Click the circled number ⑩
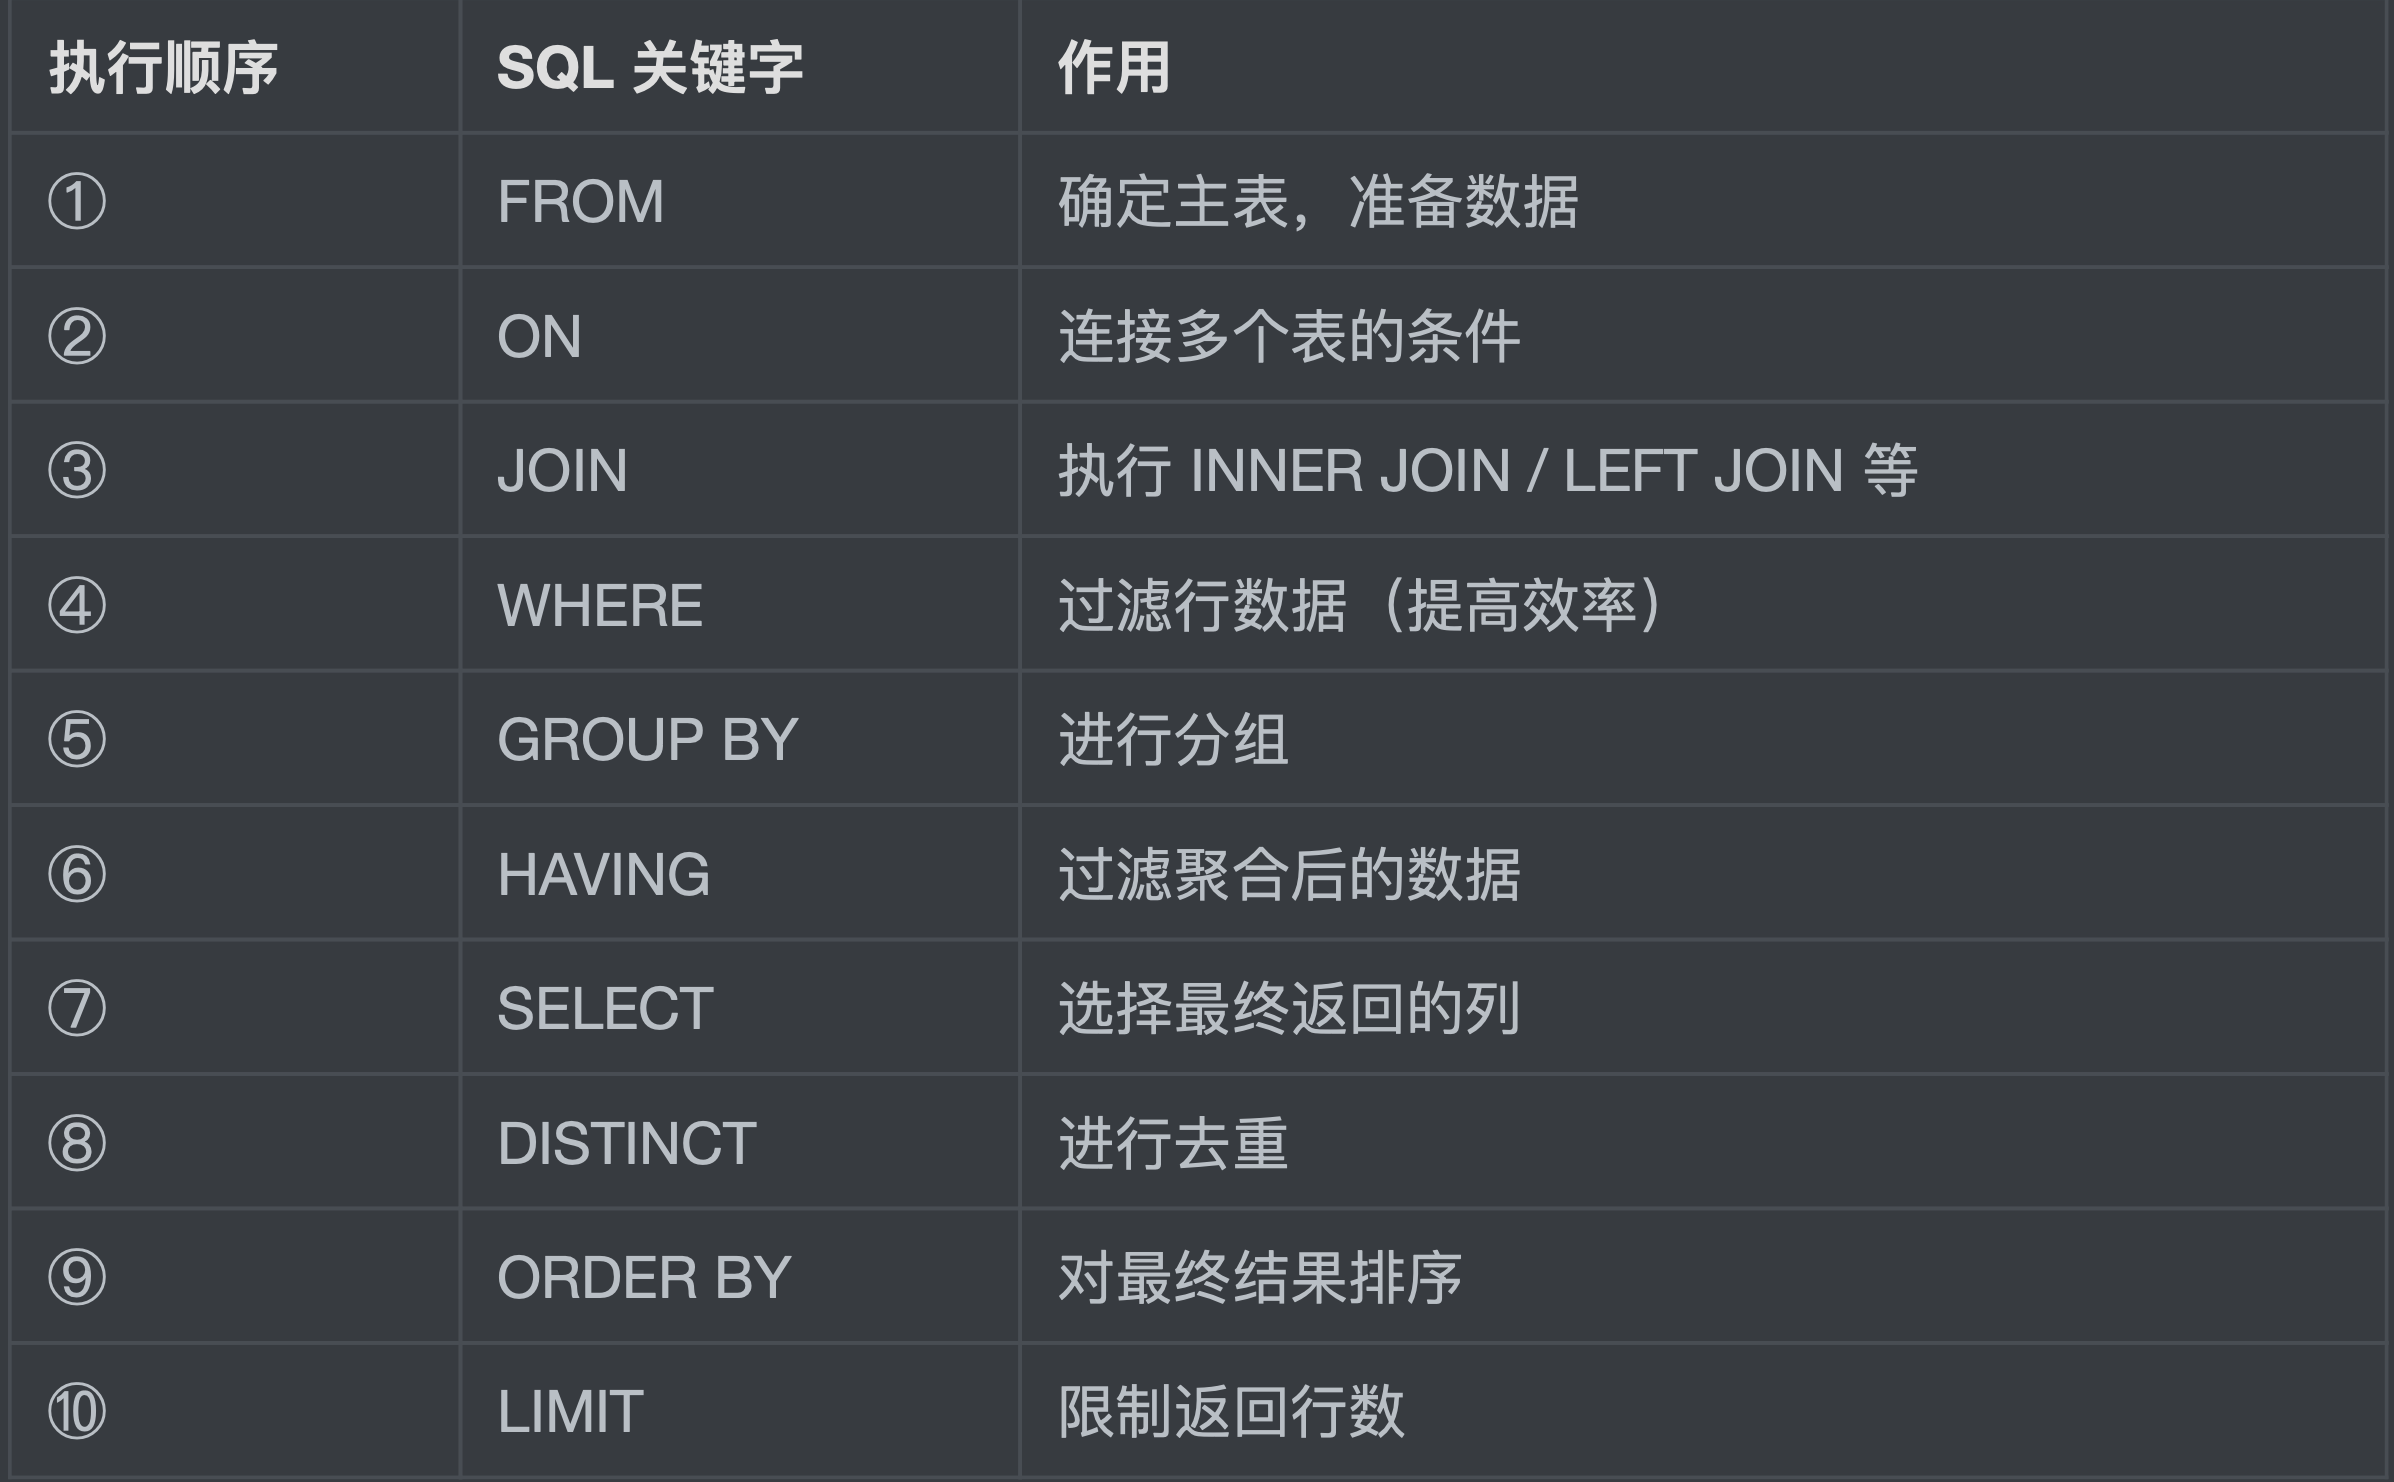 tap(77, 1412)
